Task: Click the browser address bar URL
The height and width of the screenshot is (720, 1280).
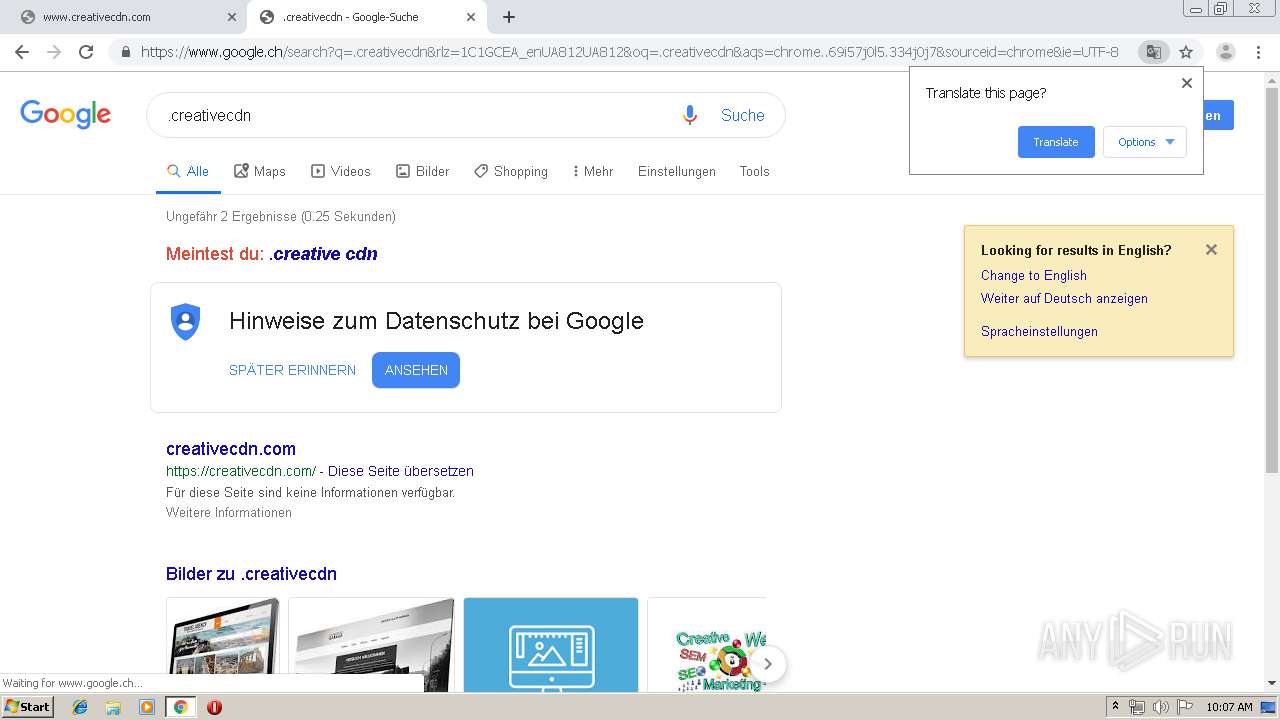Action: pos(629,52)
